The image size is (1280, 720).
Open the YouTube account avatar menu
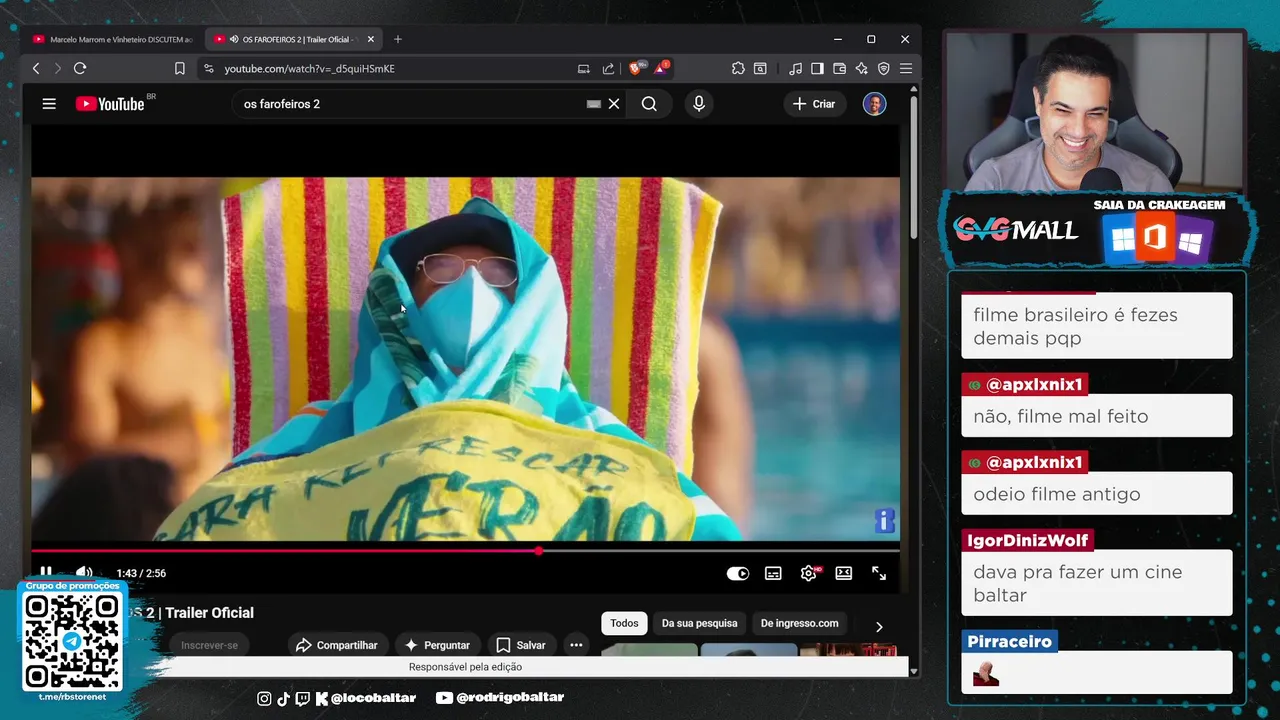(x=874, y=104)
